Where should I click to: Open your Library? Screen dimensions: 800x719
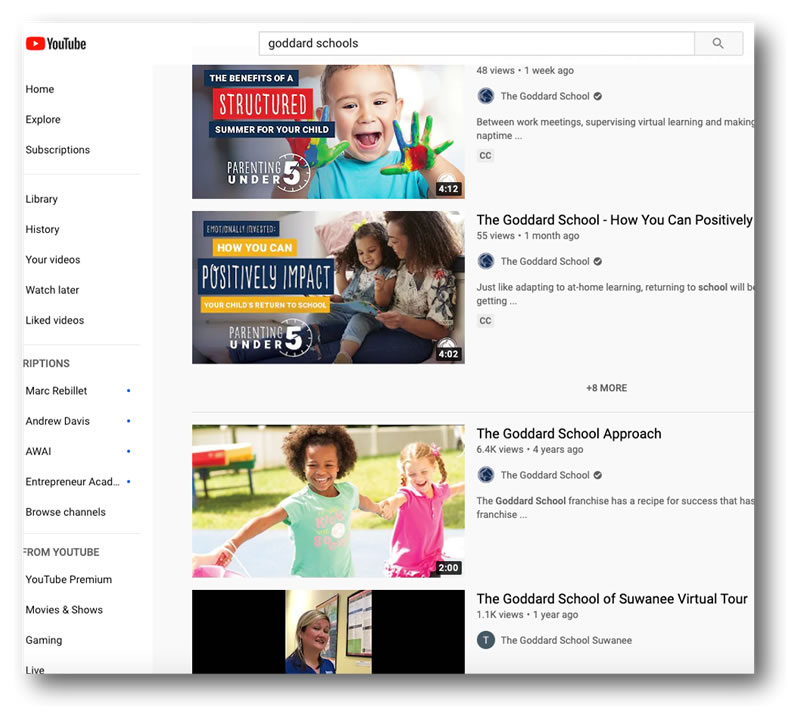pos(41,199)
